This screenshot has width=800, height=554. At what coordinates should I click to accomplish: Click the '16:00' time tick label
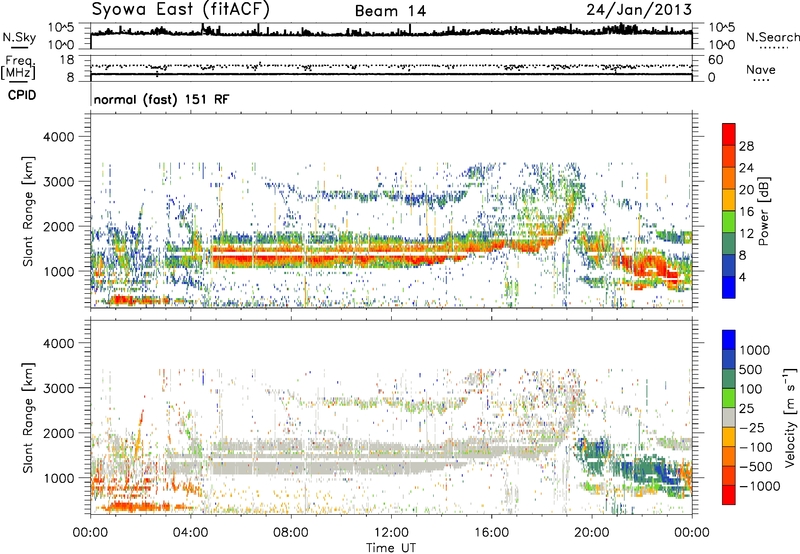click(x=491, y=533)
